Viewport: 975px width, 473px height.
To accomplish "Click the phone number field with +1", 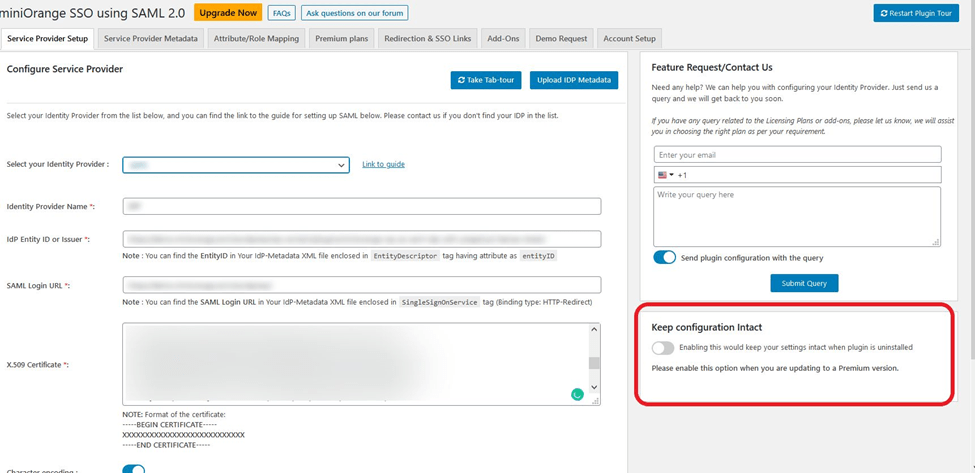I will [x=797, y=175].
